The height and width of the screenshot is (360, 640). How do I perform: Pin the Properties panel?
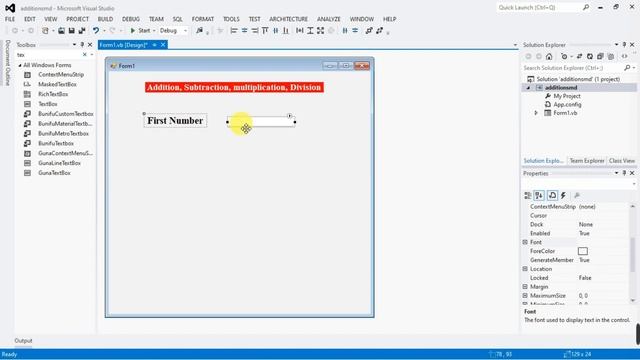pos(624,173)
